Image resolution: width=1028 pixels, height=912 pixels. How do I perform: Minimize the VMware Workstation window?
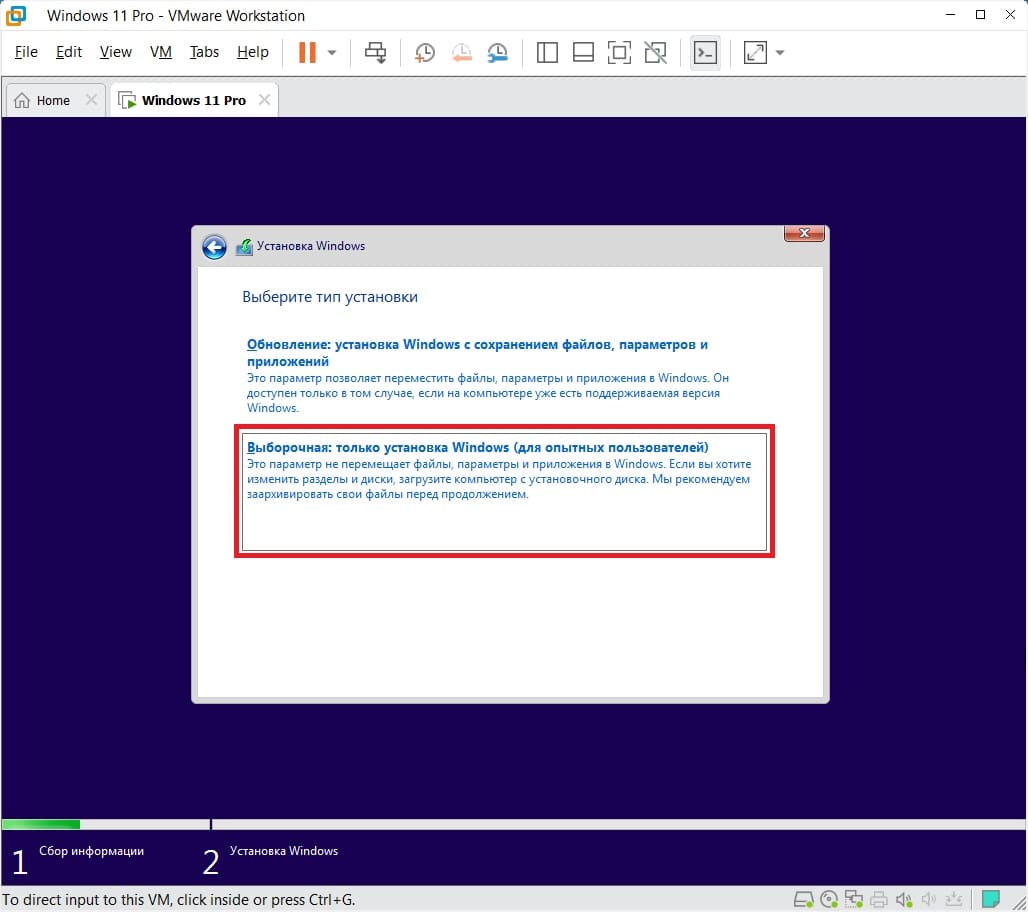[950, 15]
